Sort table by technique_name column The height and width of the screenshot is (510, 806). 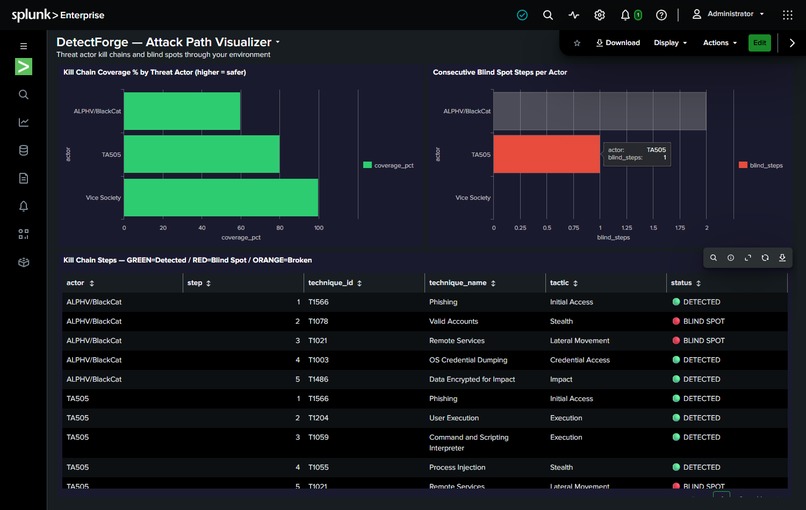[493, 283]
